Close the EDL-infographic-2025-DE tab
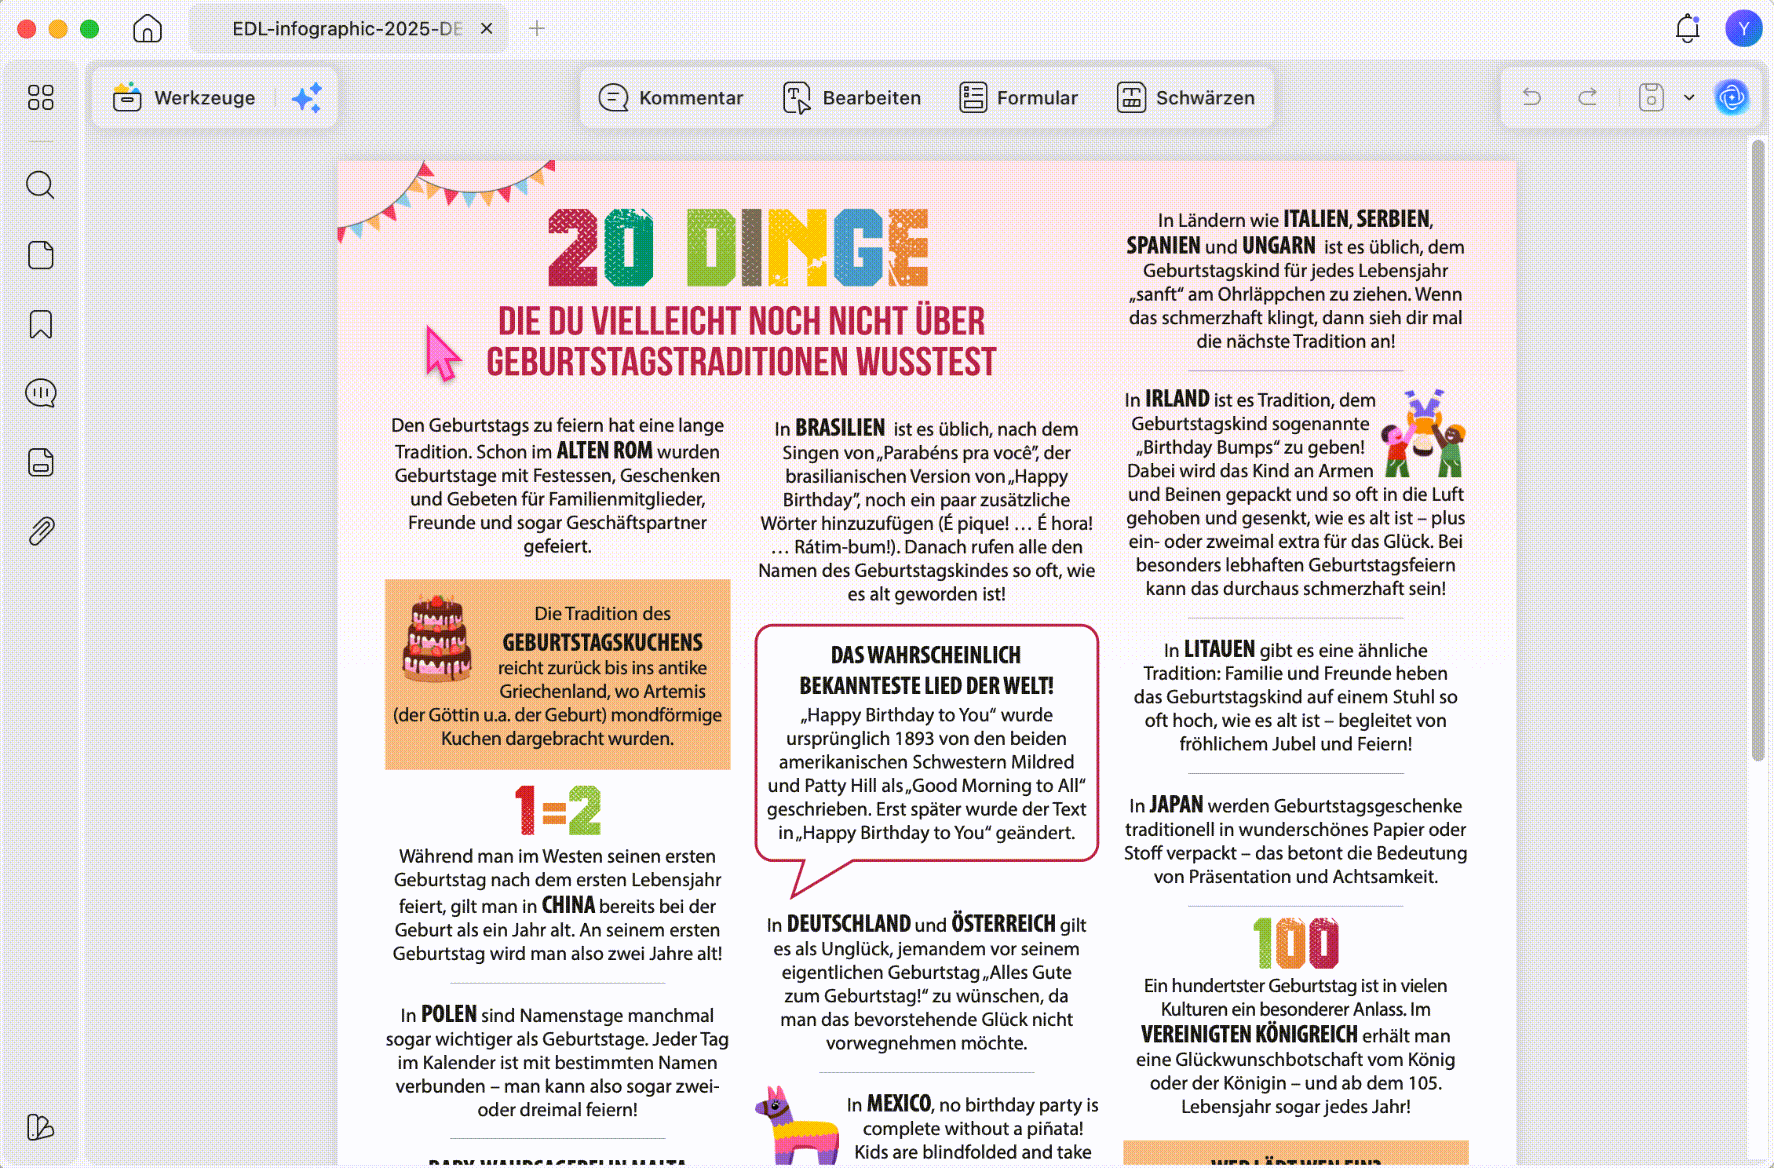 [486, 28]
